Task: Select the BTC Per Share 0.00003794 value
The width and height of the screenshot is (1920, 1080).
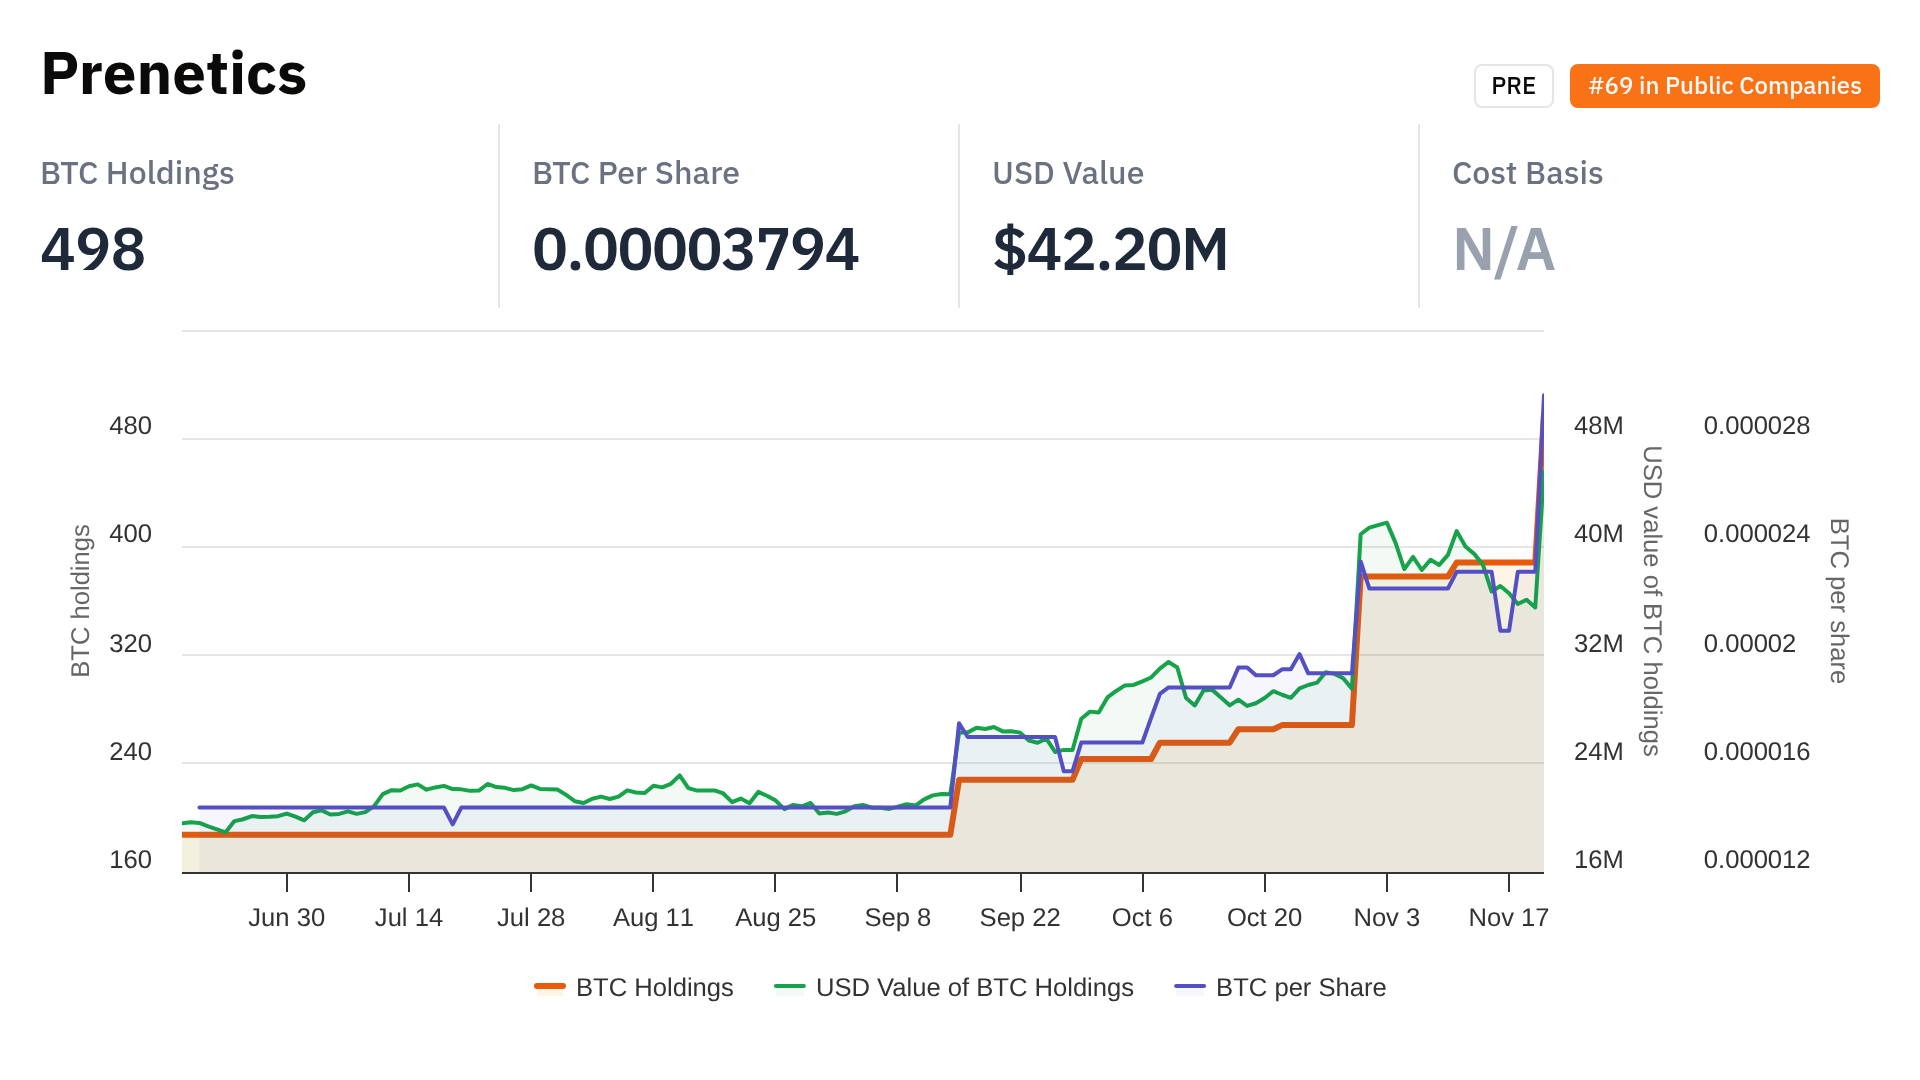Action: tap(695, 249)
